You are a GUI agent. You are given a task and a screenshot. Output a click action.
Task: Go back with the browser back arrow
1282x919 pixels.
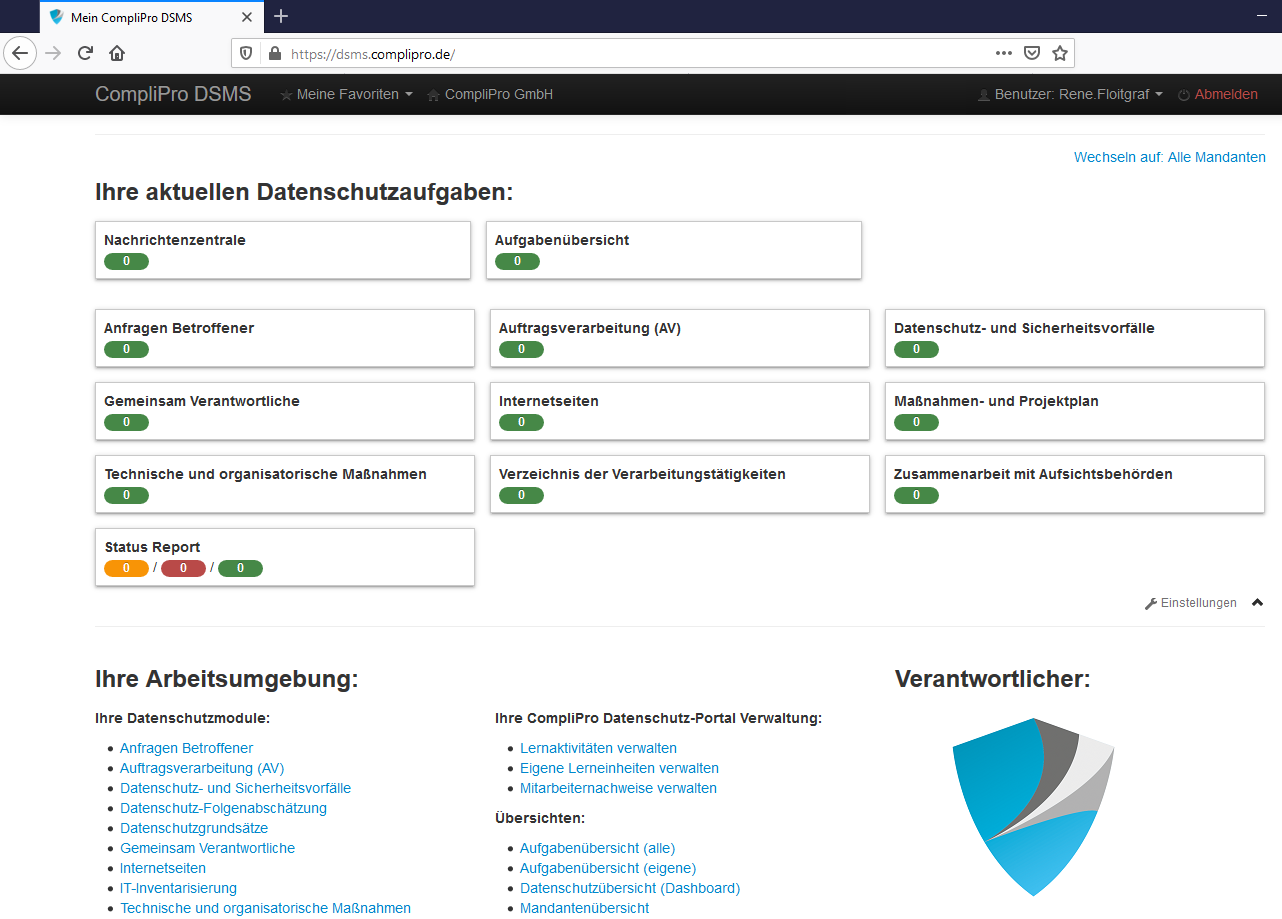pyautogui.click(x=20, y=53)
